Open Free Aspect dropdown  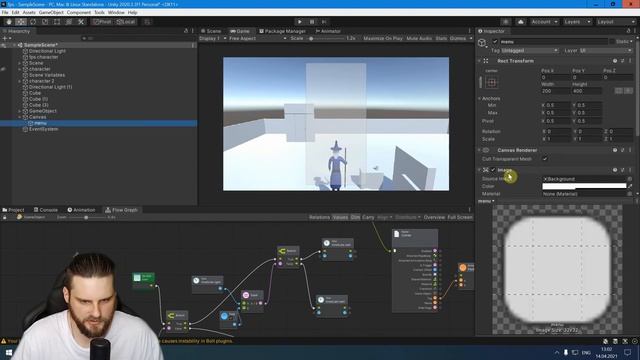pos(258,38)
